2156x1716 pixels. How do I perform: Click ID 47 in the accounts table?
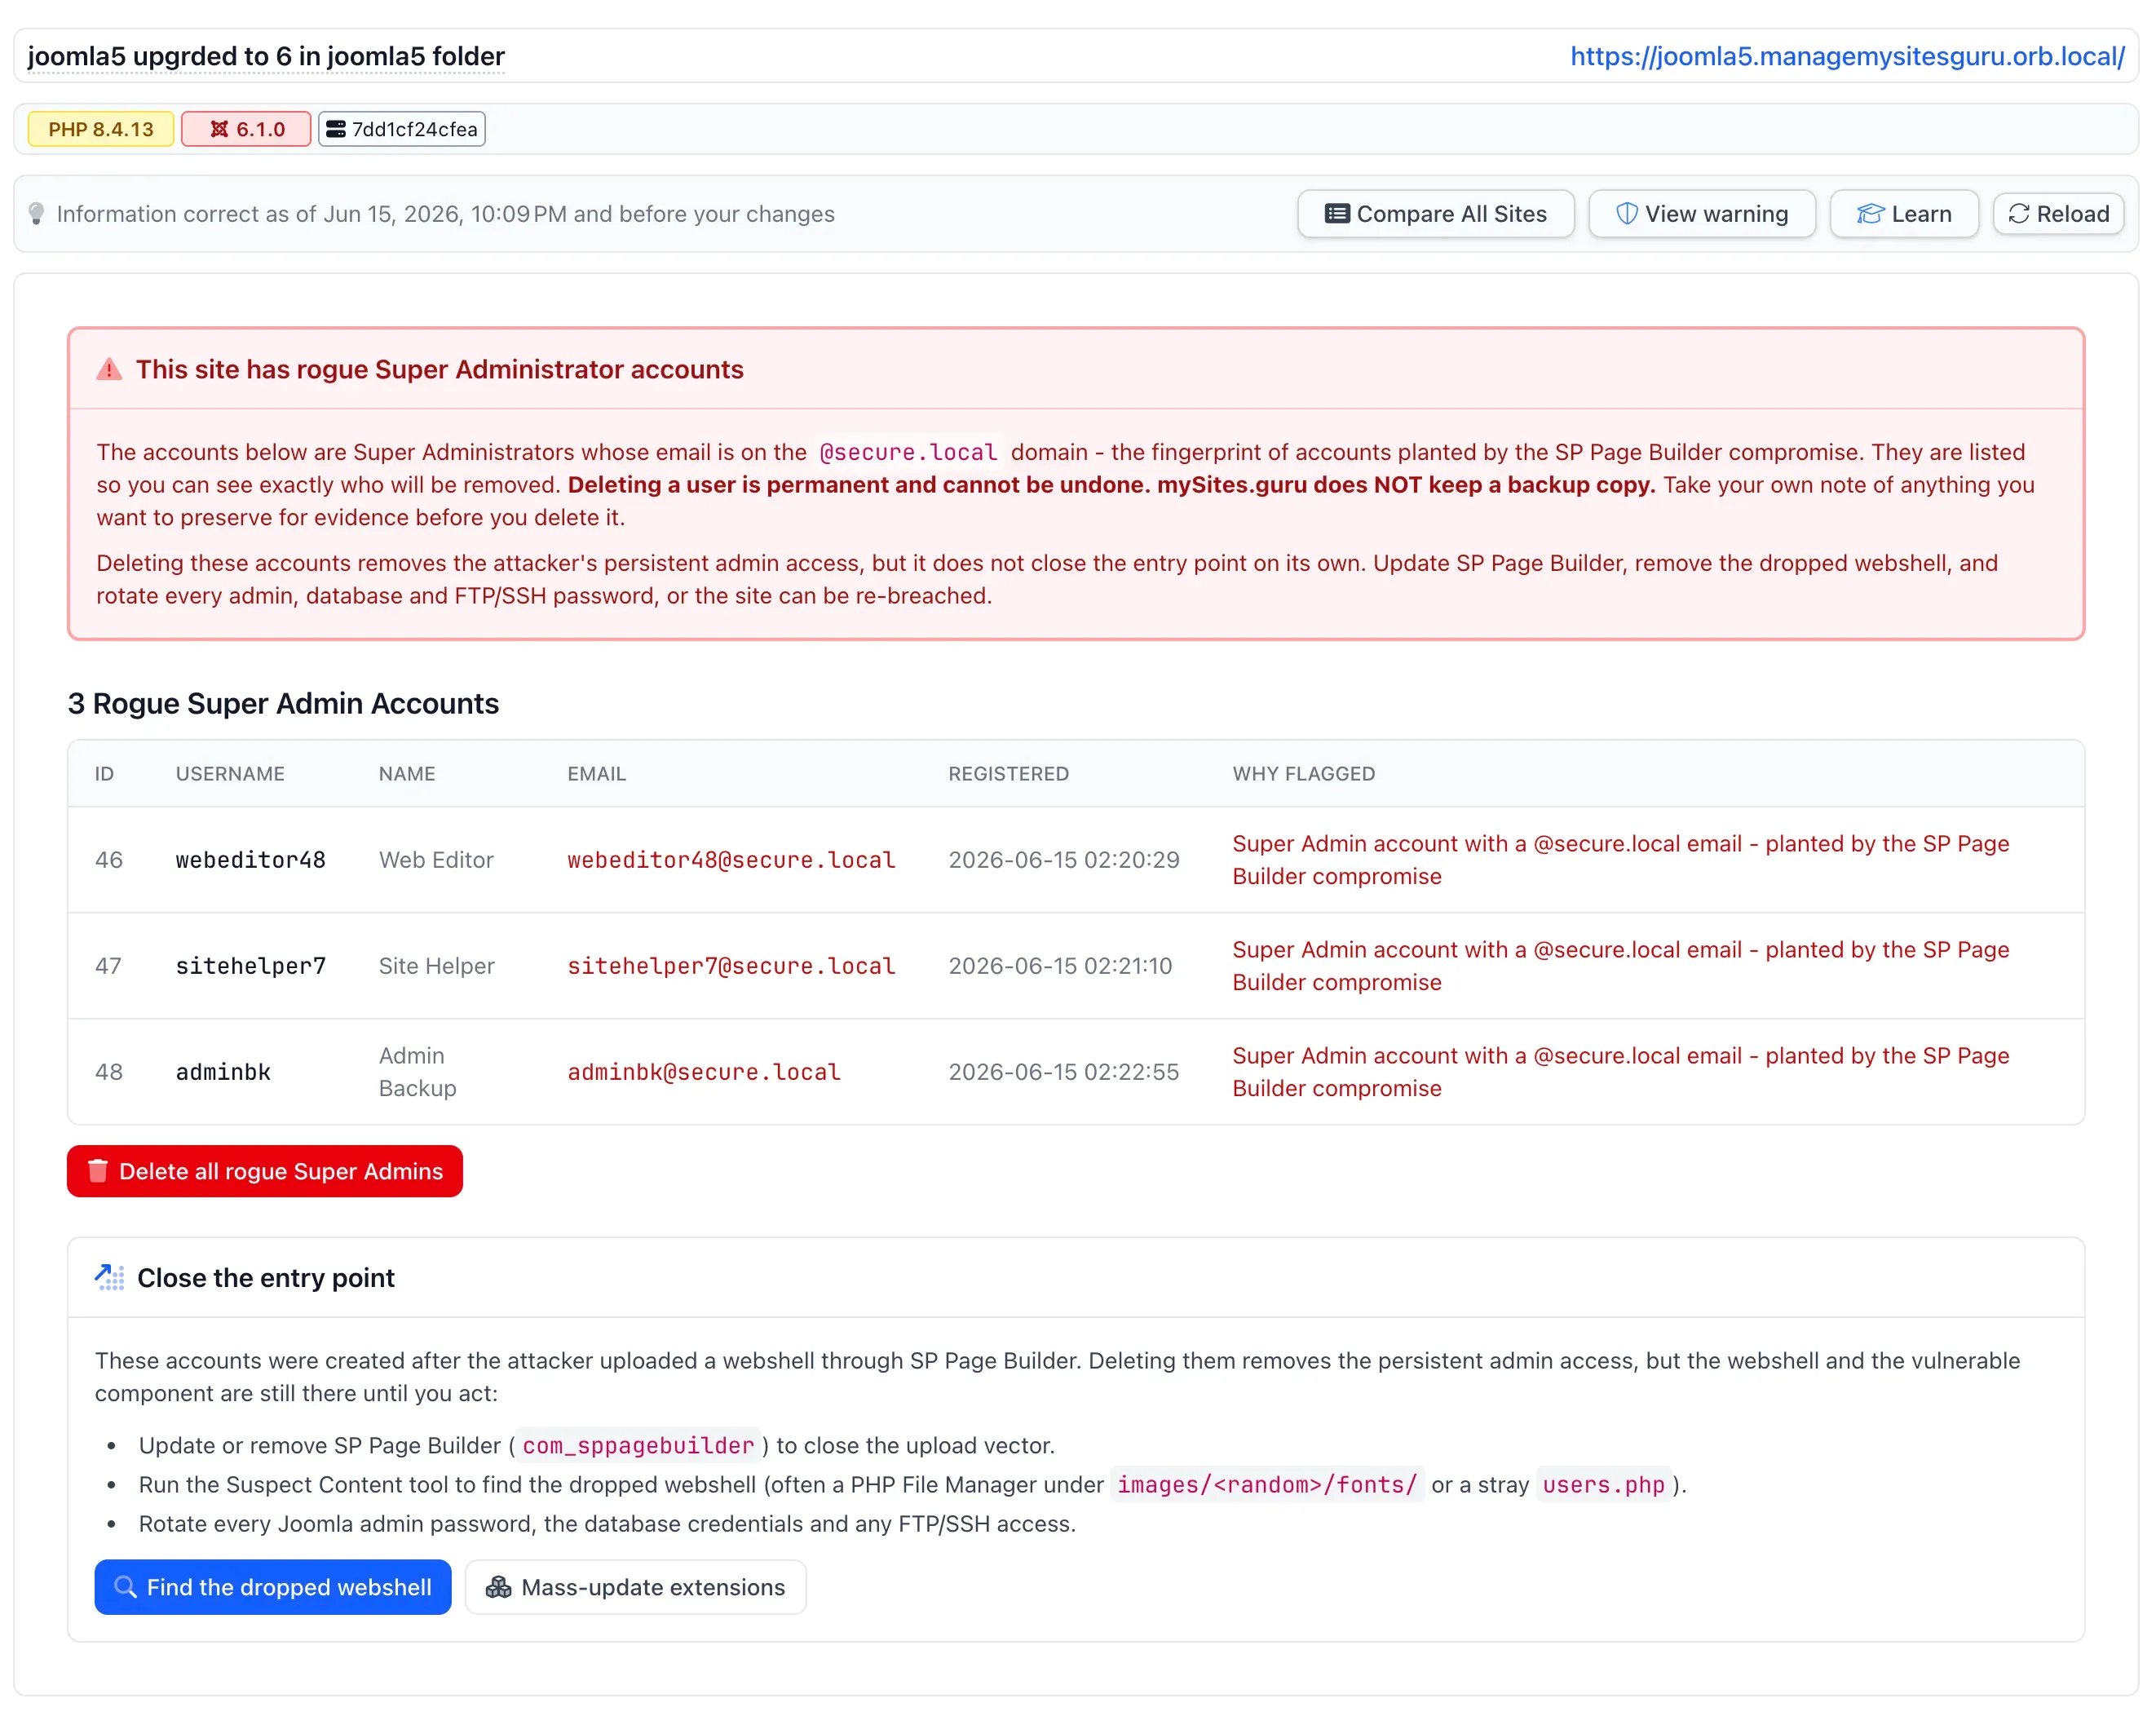(108, 965)
